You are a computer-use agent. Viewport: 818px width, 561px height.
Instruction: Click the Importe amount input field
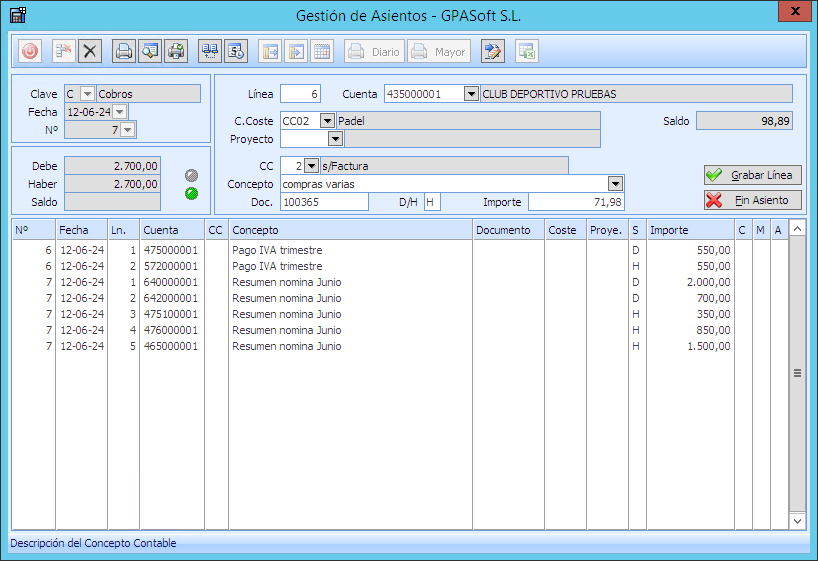[576, 202]
